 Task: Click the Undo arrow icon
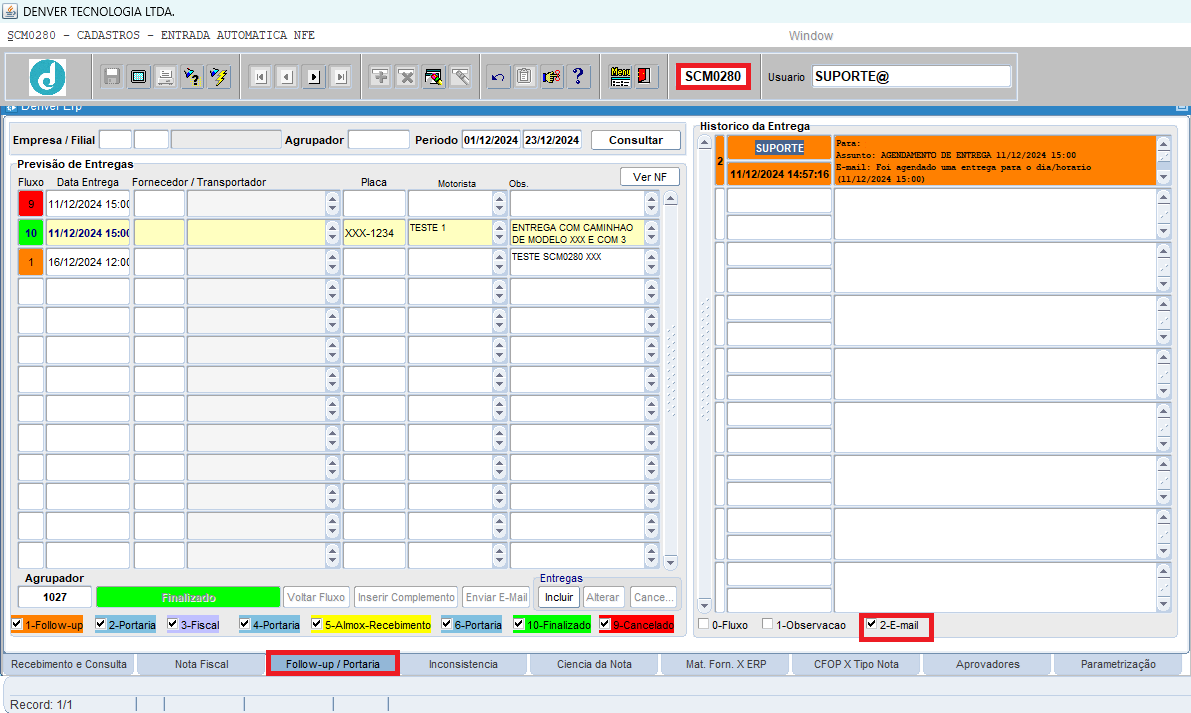(498, 77)
